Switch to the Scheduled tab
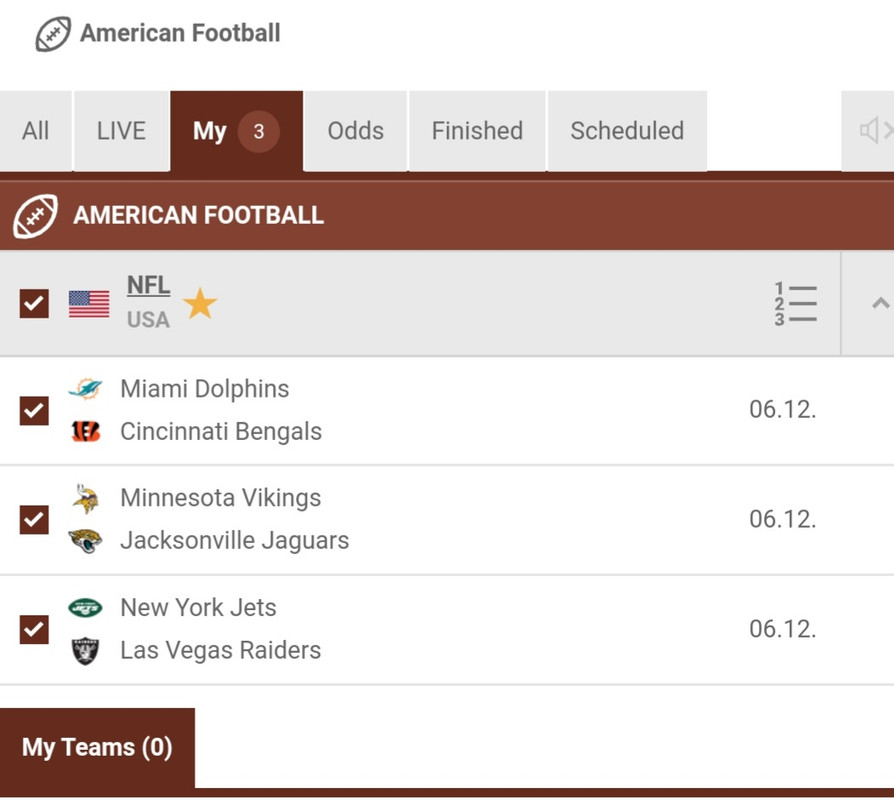 pos(627,131)
